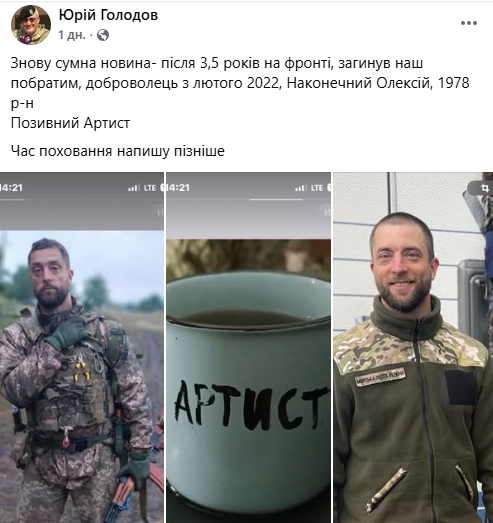Open the photo of smiling man in fleece

click(x=413, y=347)
